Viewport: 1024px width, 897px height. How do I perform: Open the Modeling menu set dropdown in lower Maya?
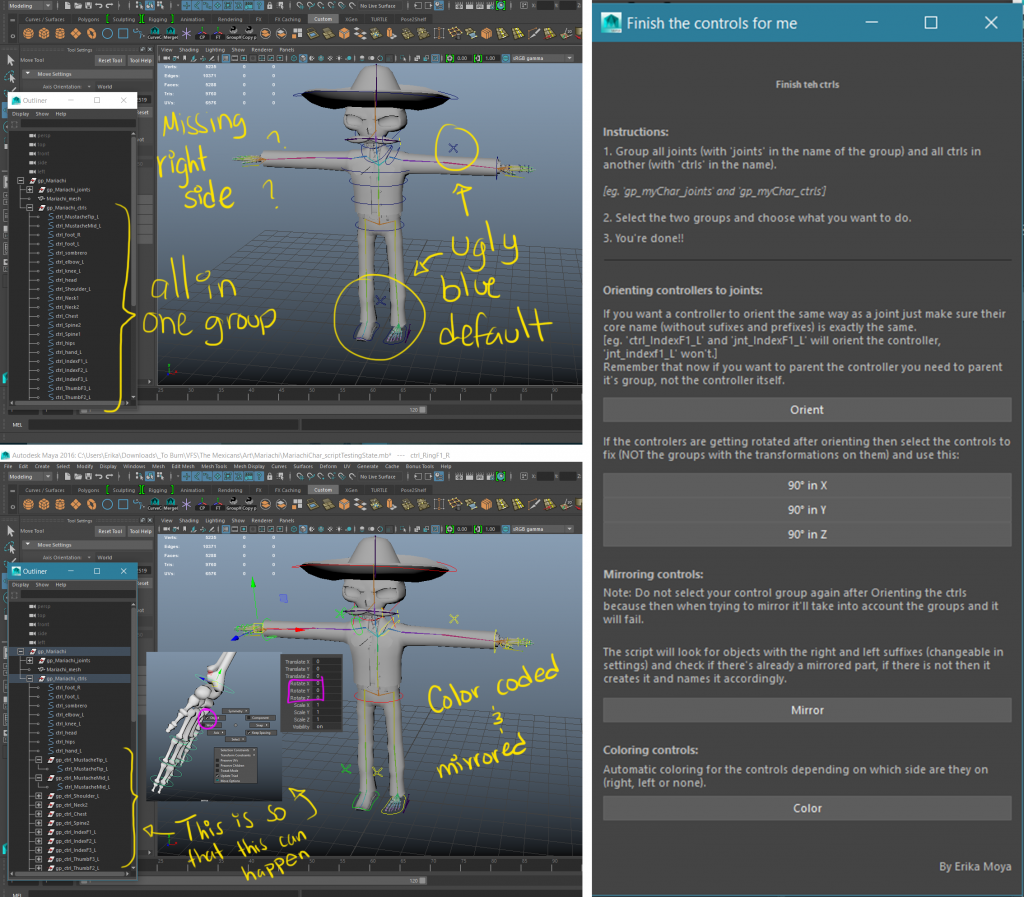coord(28,478)
